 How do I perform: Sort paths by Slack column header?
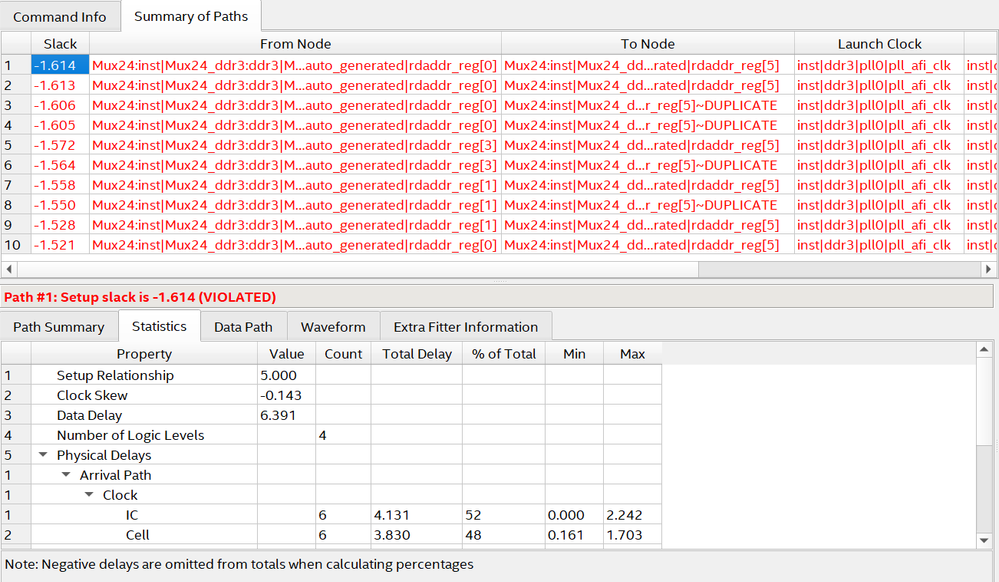click(60, 44)
